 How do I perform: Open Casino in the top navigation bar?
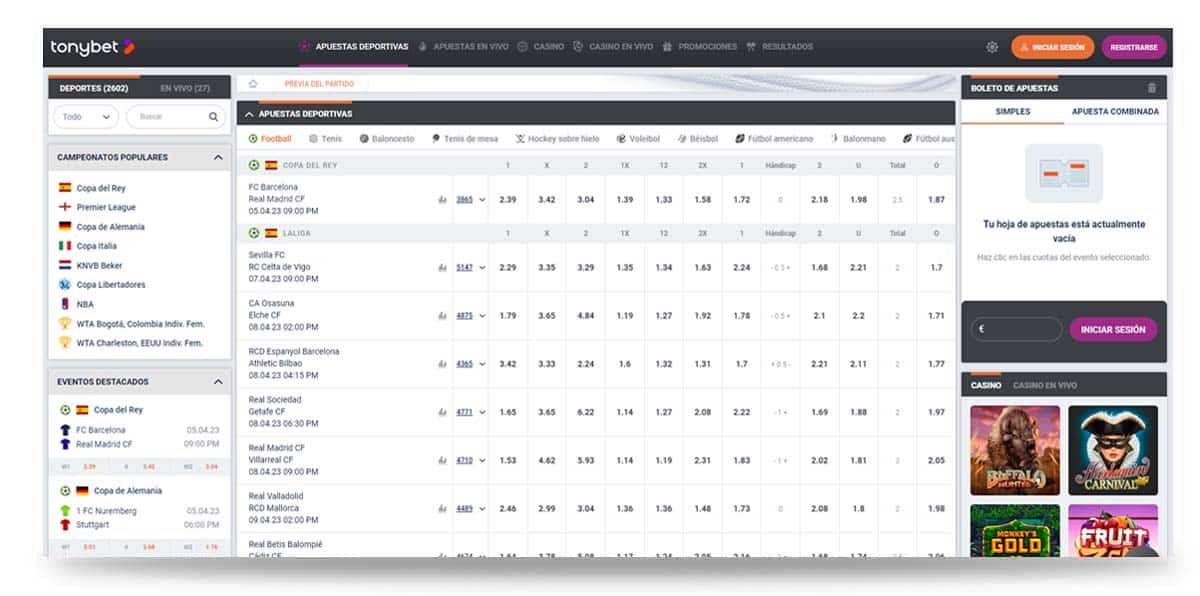[541, 47]
